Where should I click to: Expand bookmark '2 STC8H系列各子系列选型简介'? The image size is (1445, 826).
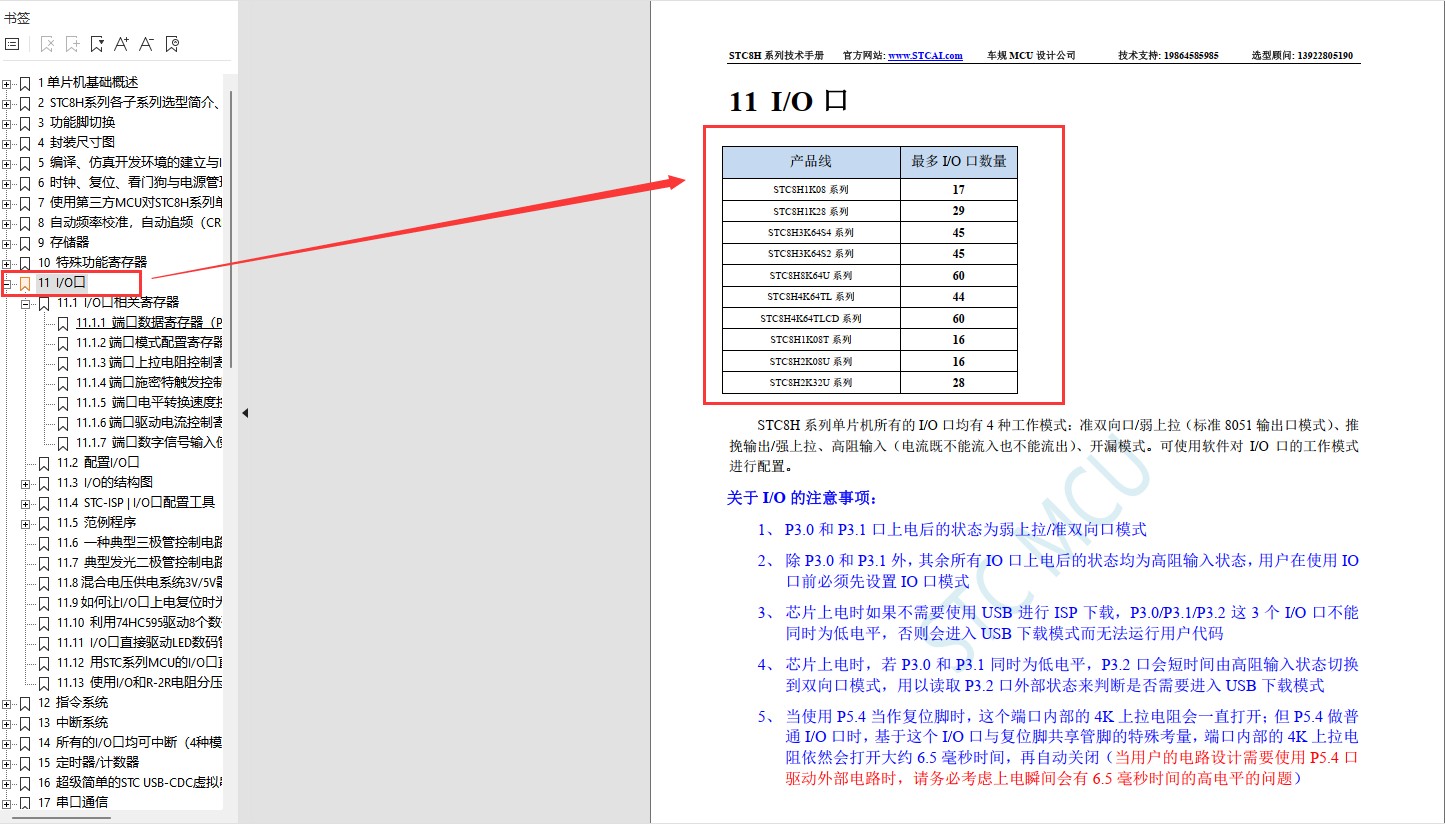point(7,103)
